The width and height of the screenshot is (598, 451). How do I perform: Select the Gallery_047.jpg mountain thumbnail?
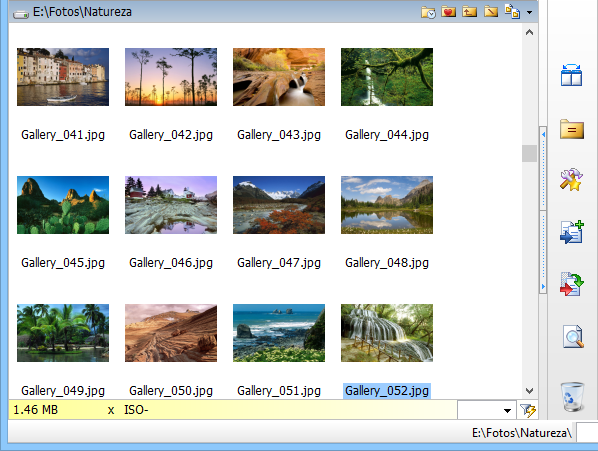(x=279, y=205)
